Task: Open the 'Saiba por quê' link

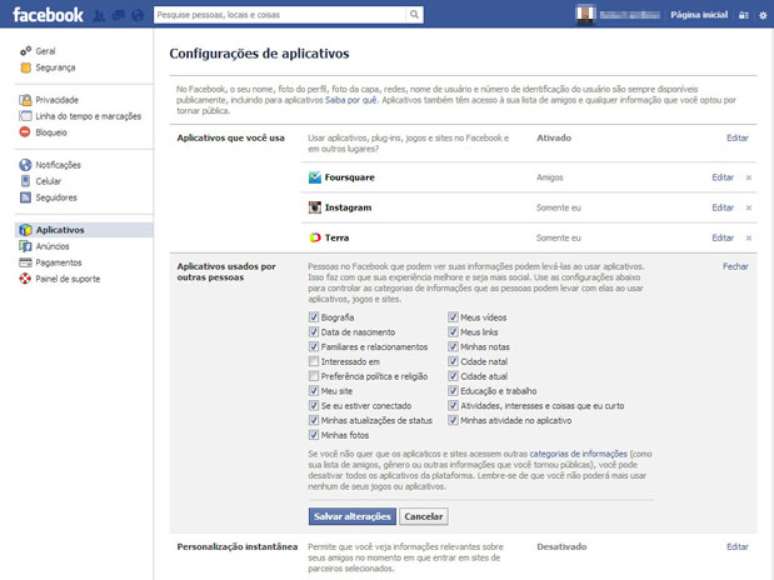Action: 350,100
